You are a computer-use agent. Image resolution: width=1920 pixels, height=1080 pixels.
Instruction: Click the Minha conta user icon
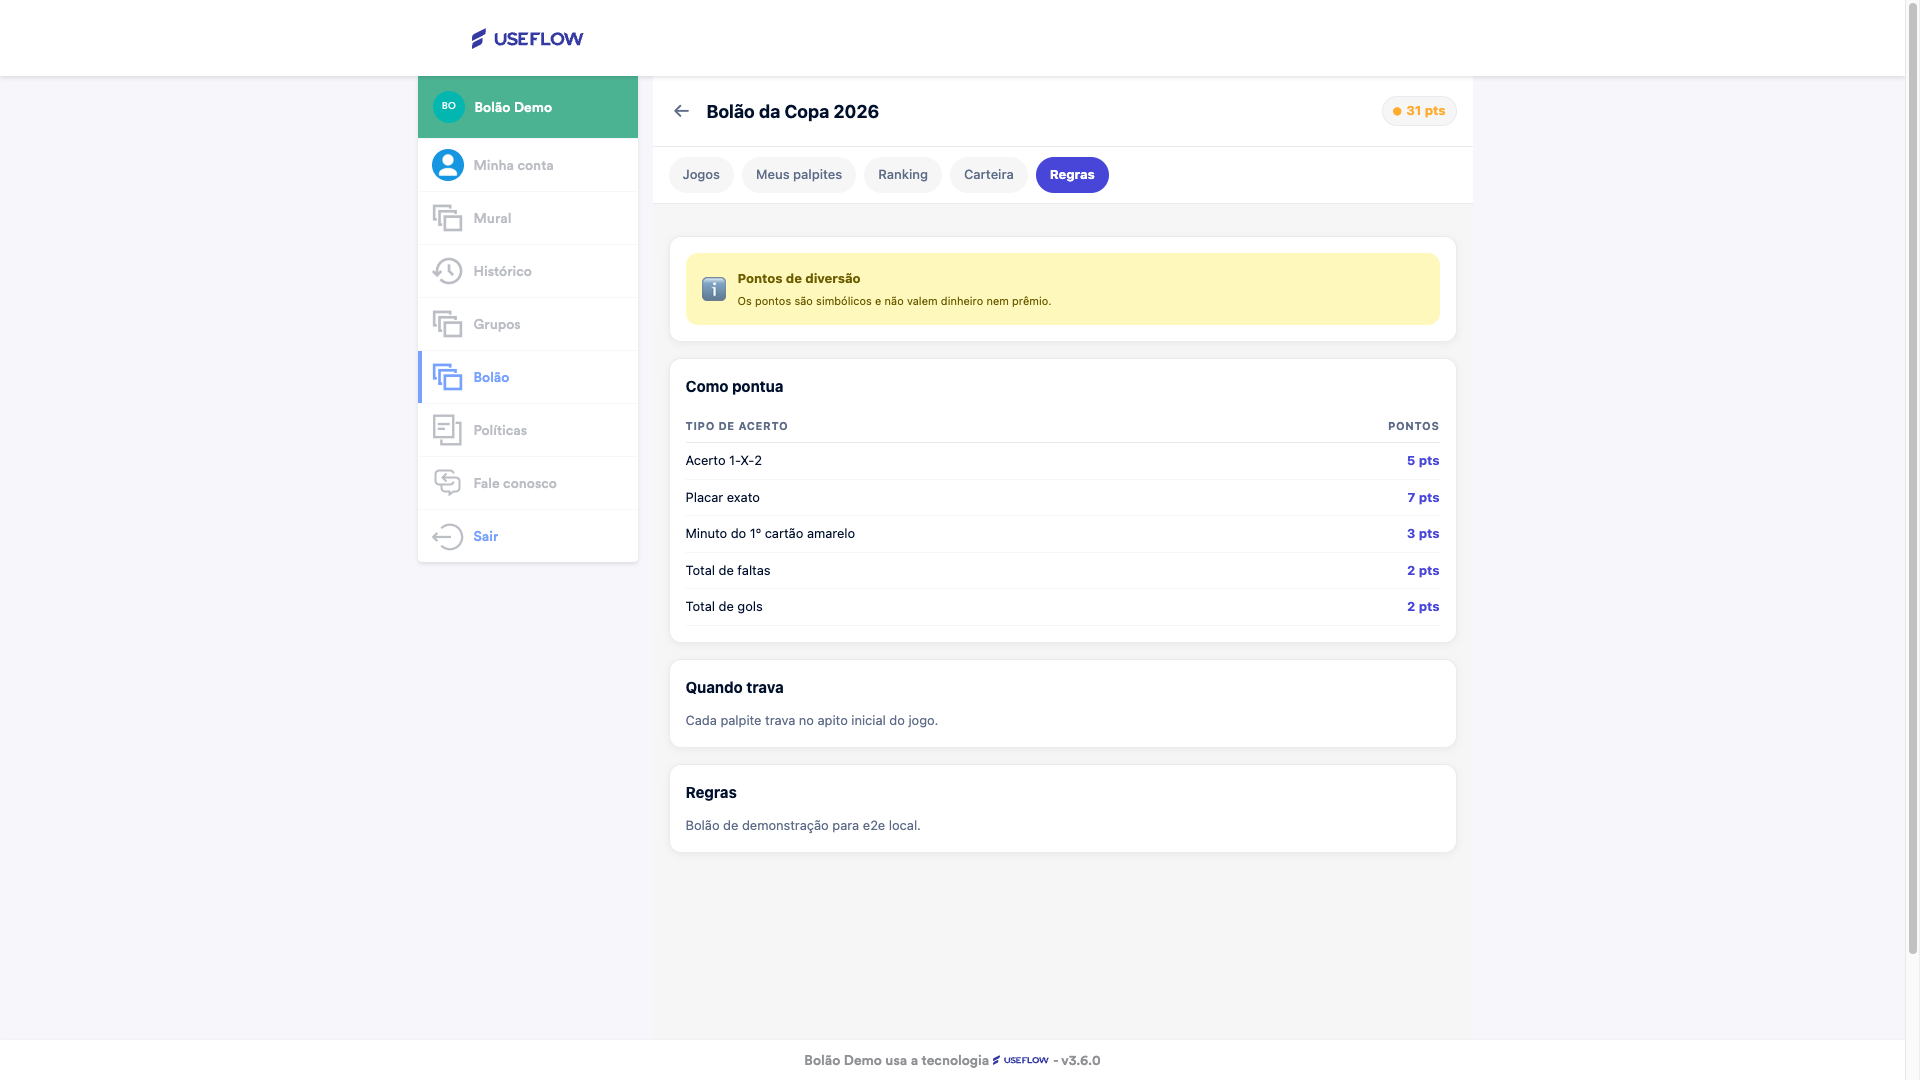(447, 165)
